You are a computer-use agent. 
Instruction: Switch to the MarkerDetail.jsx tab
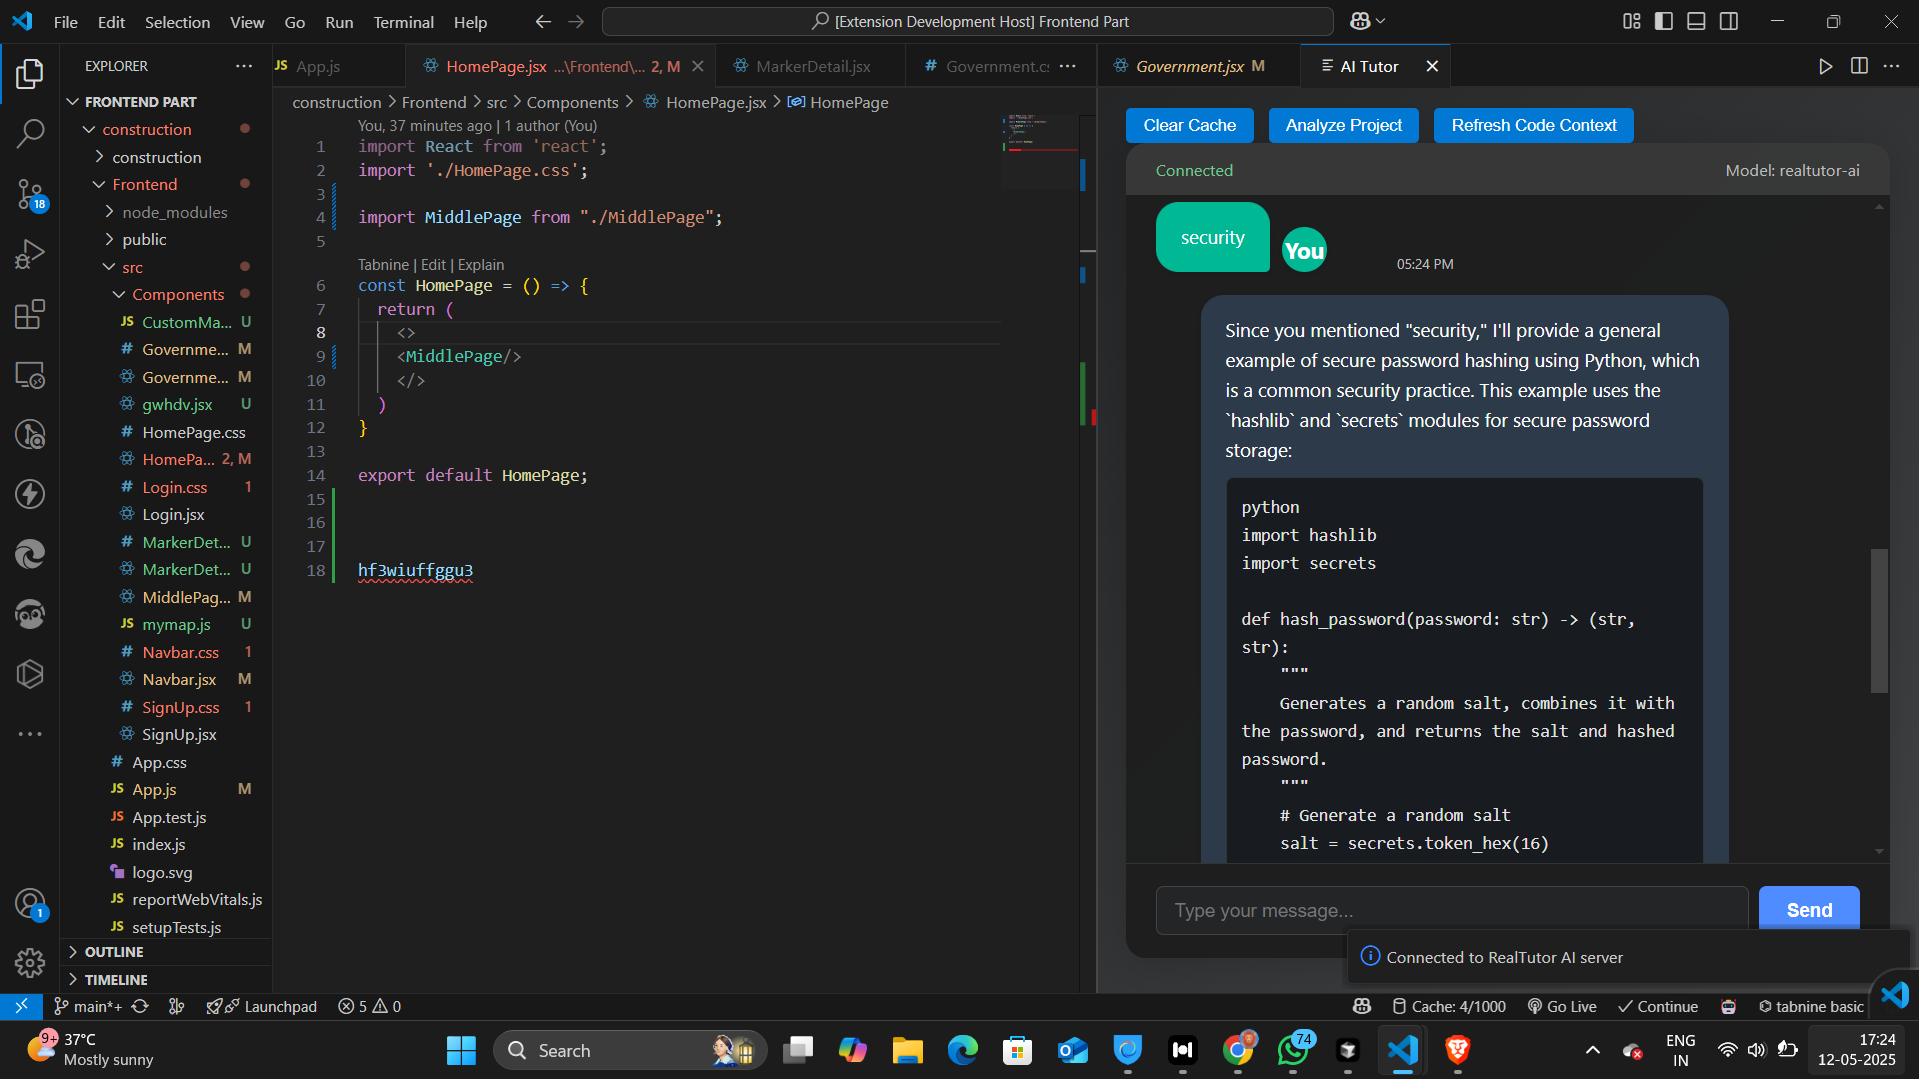click(x=810, y=66)
